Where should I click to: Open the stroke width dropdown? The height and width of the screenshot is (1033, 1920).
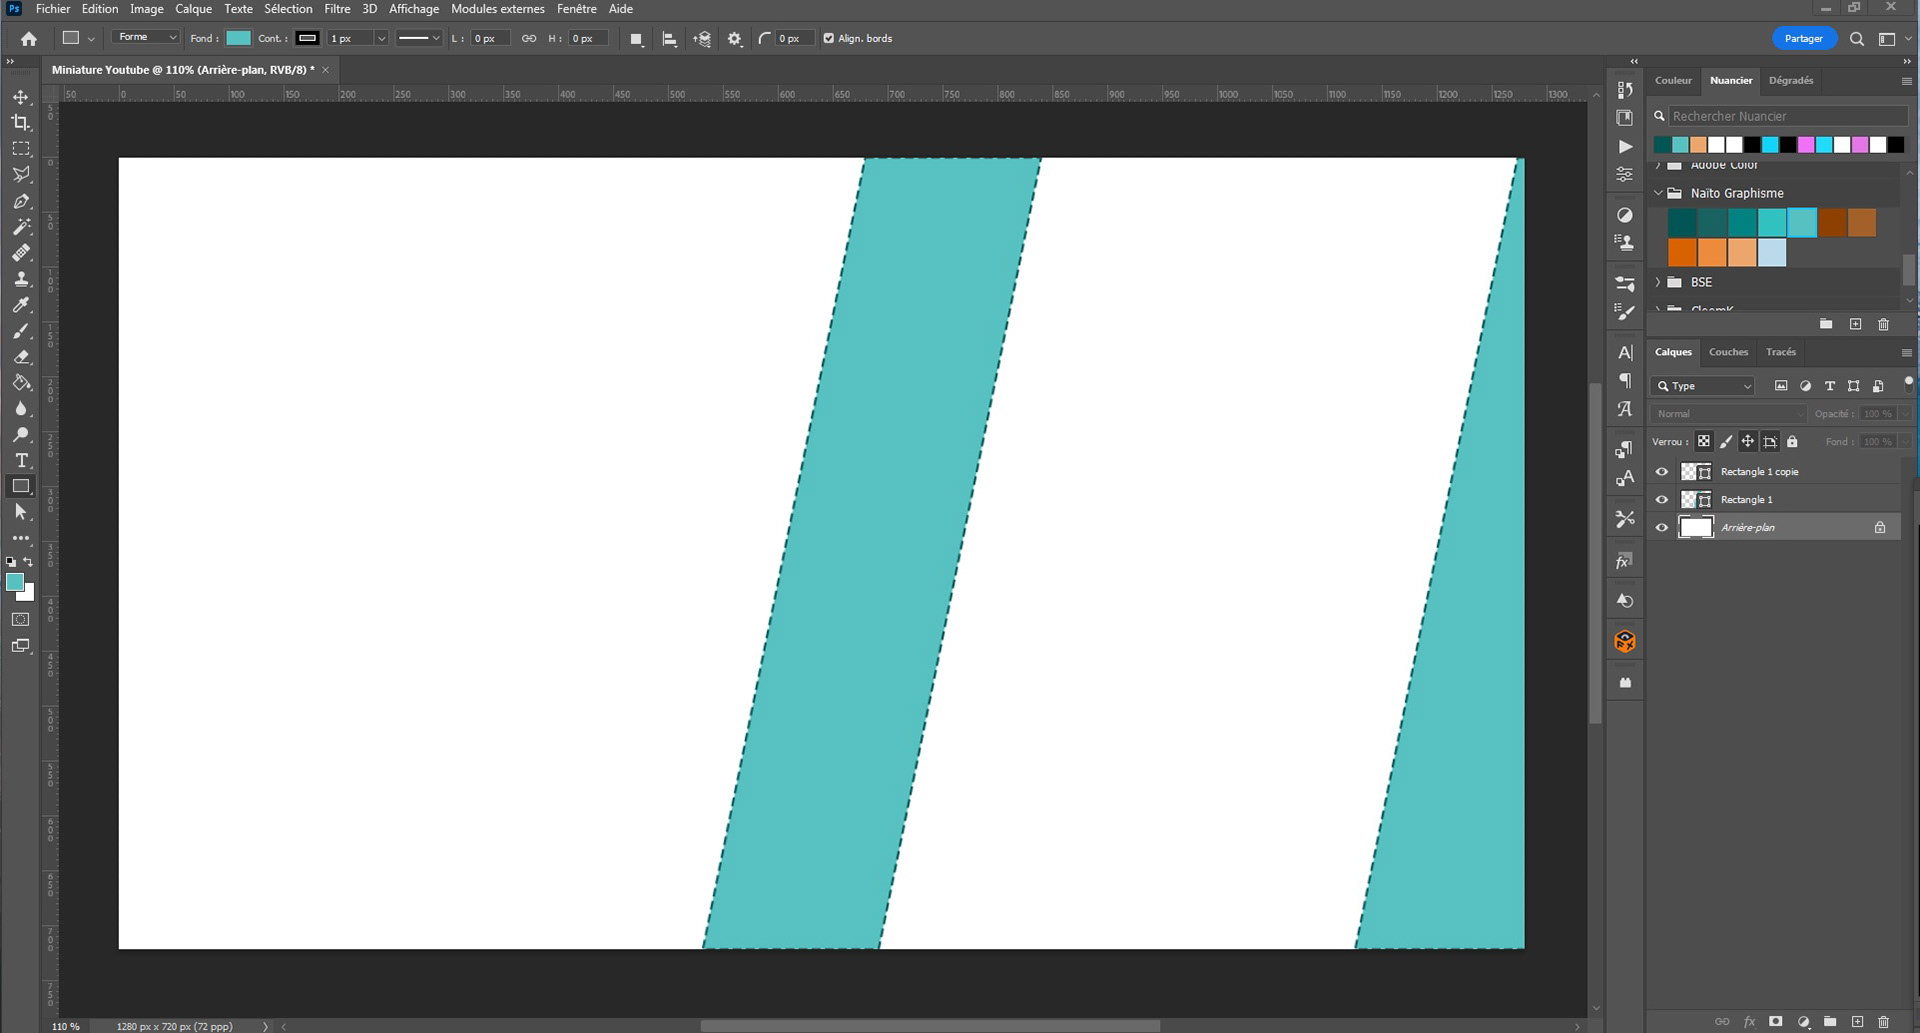click(x=381, y=39)
